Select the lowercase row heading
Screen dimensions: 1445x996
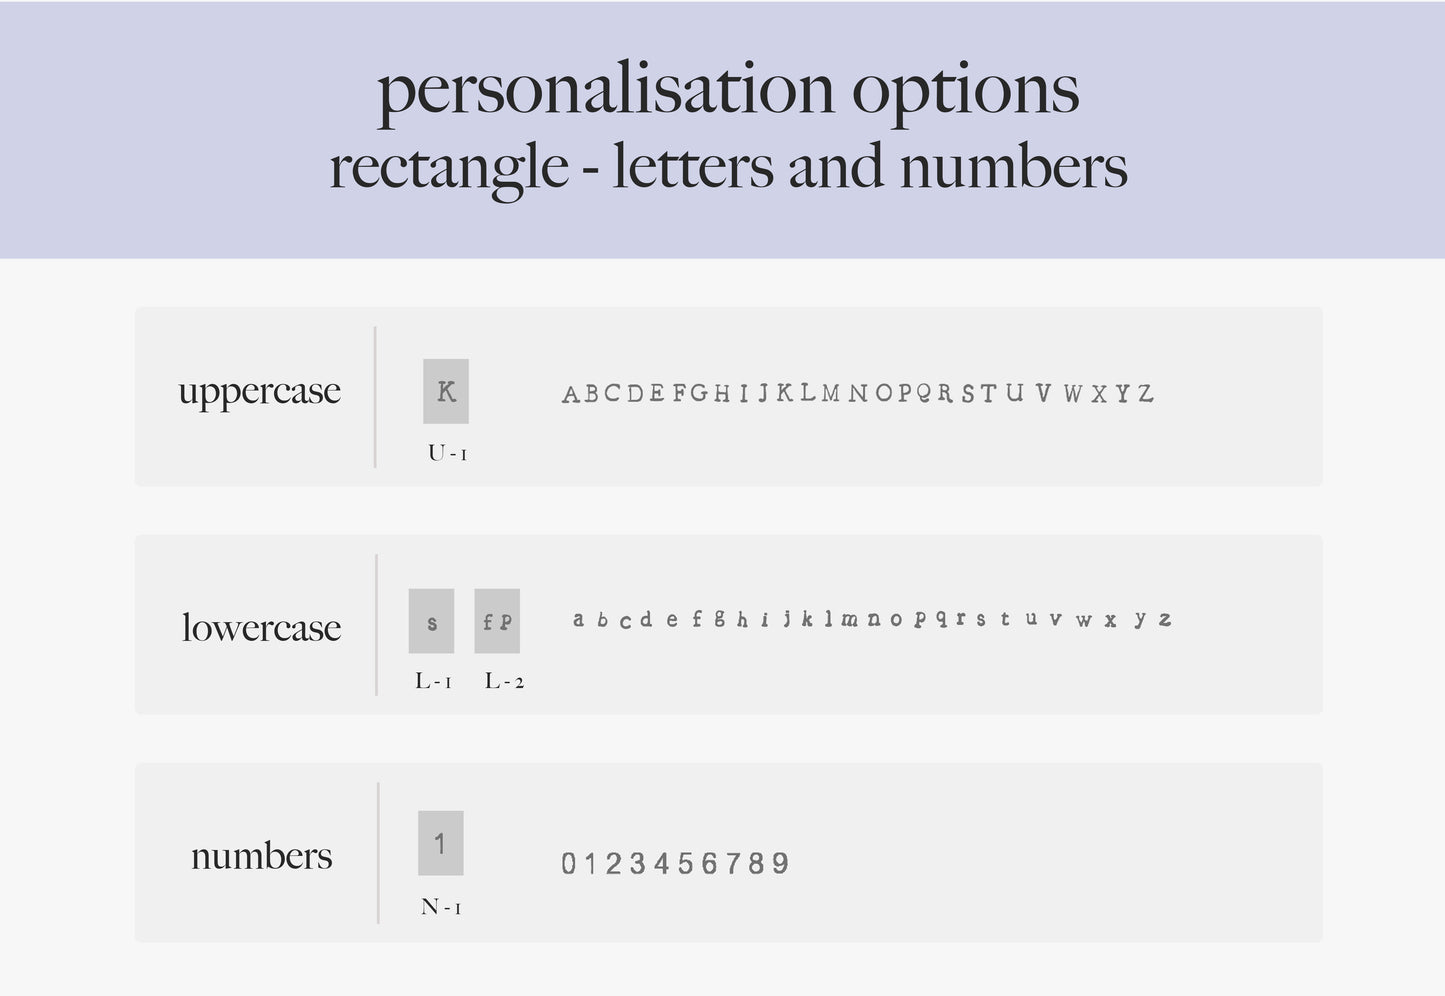261,628
